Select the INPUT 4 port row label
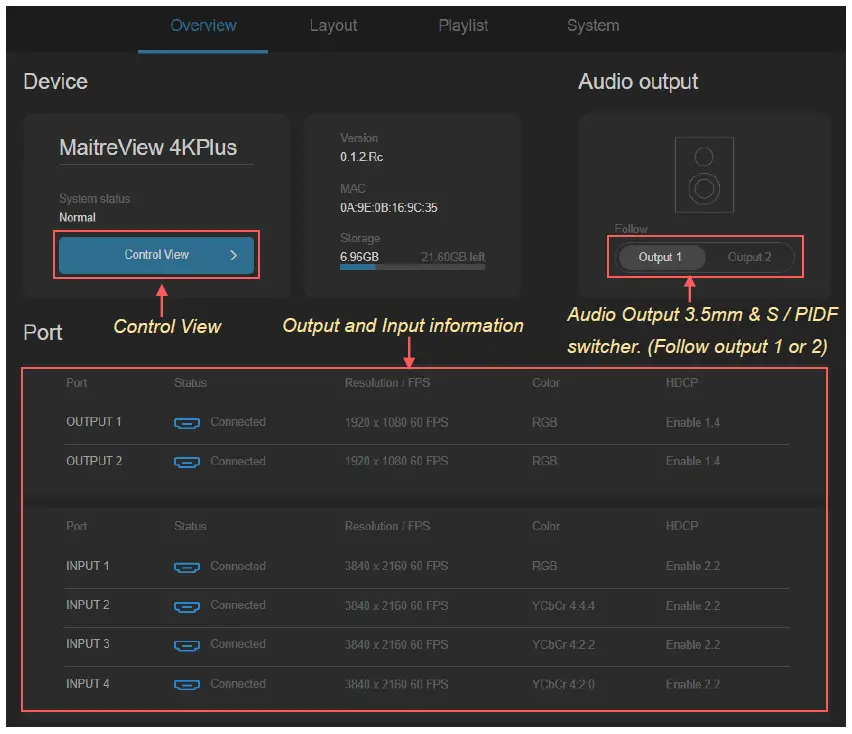Viewport: 852px width, 734px height. (x=88, y=684)
